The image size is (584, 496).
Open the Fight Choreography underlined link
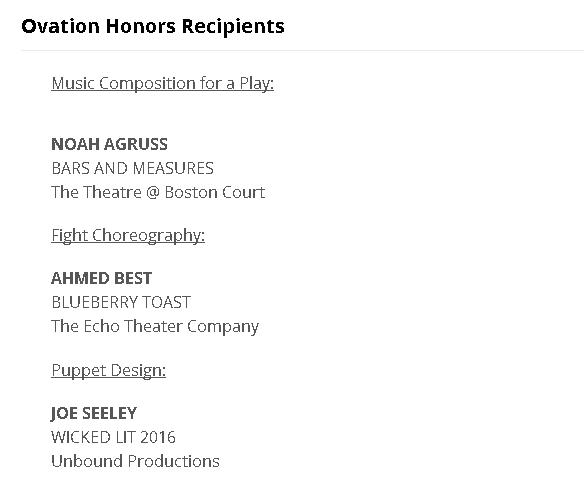click(x=128, y=236)
